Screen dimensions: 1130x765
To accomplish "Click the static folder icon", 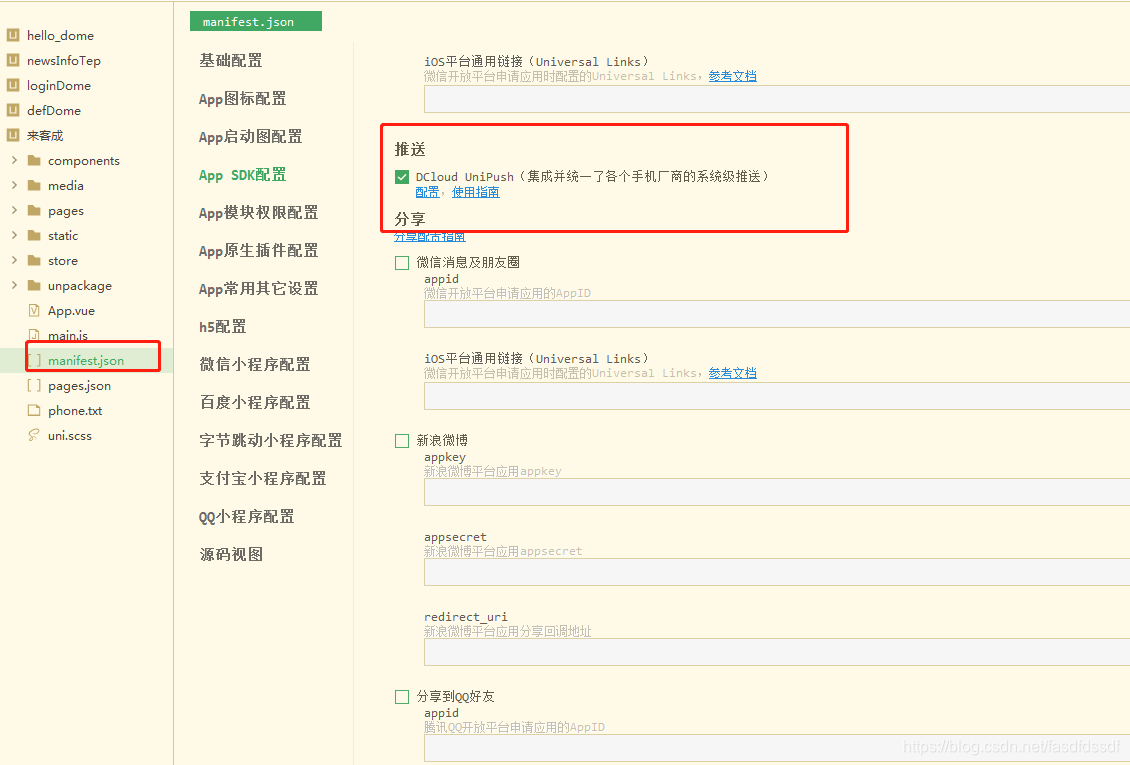I will (34, 235).
